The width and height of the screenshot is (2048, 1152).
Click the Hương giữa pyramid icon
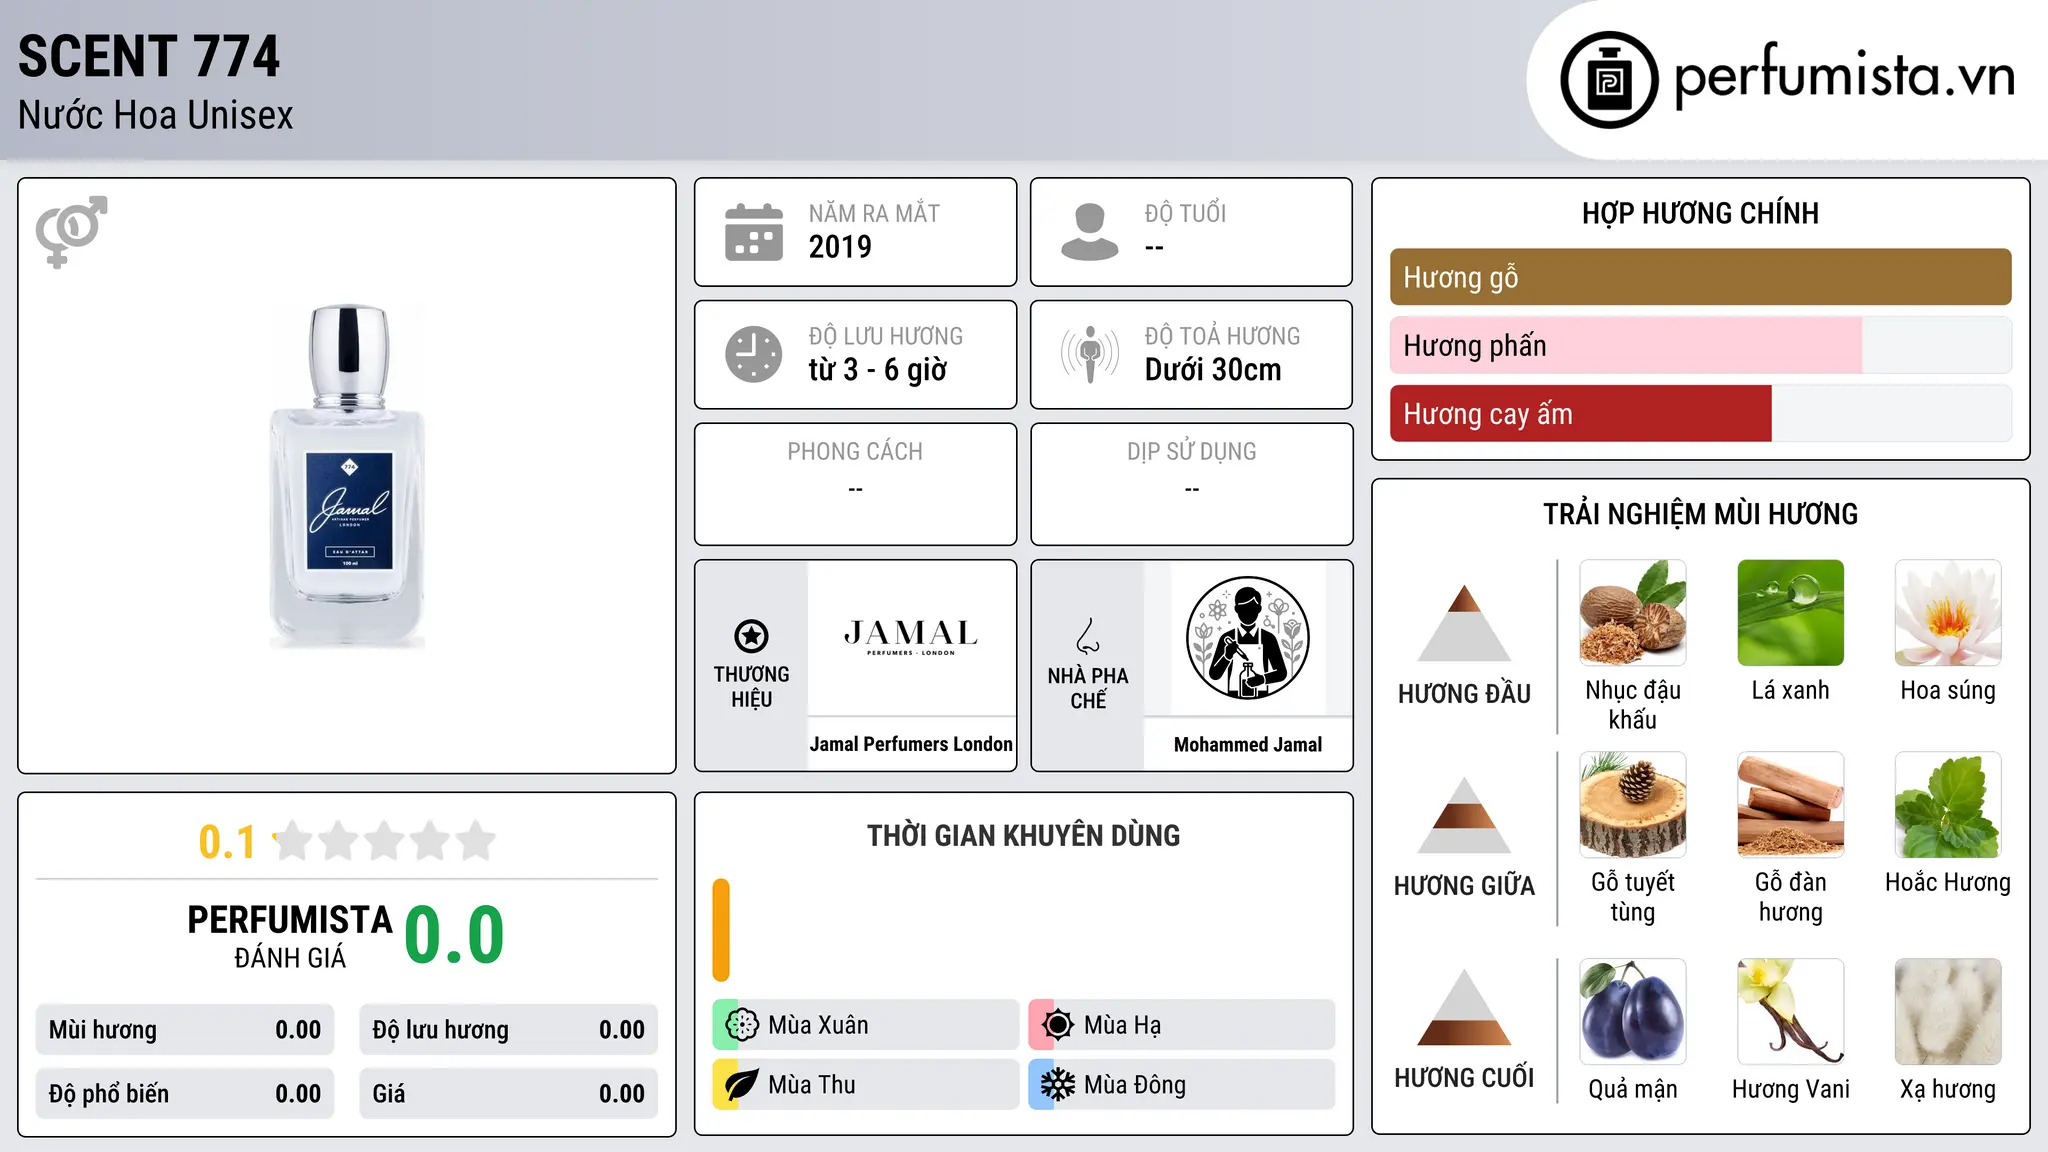point(1464,815)
